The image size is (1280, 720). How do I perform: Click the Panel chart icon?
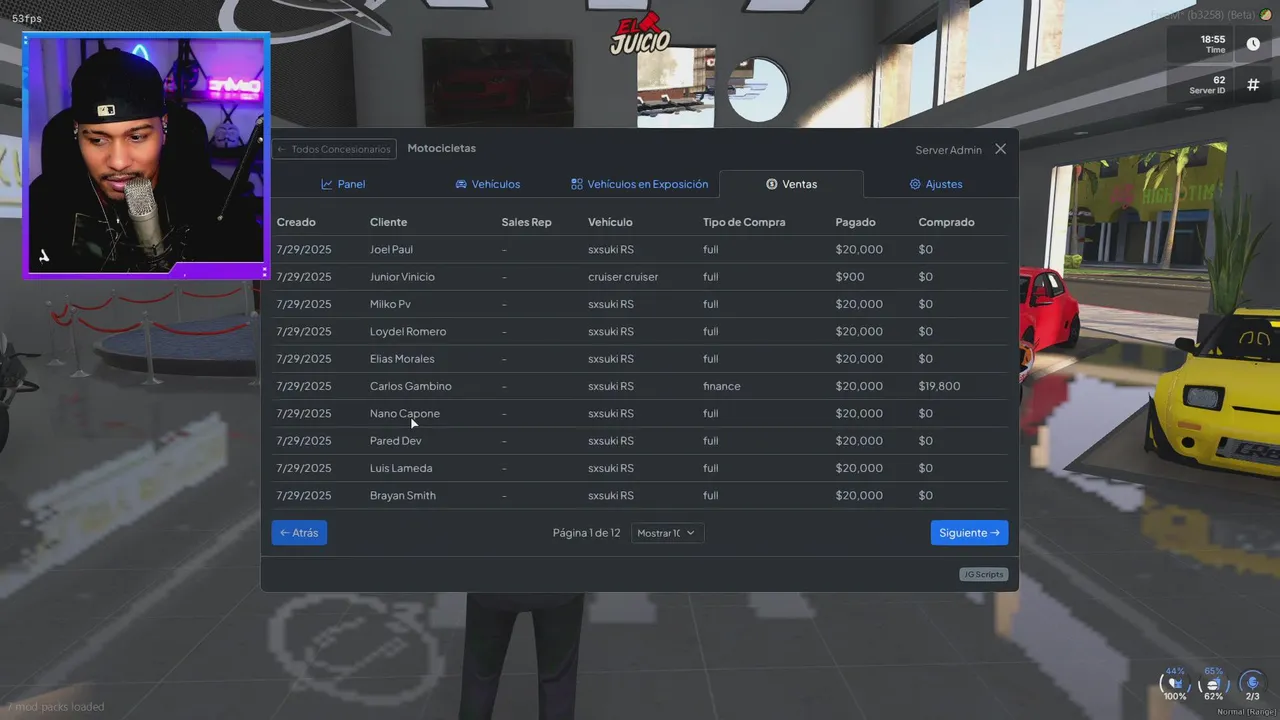tap(326, 184)
